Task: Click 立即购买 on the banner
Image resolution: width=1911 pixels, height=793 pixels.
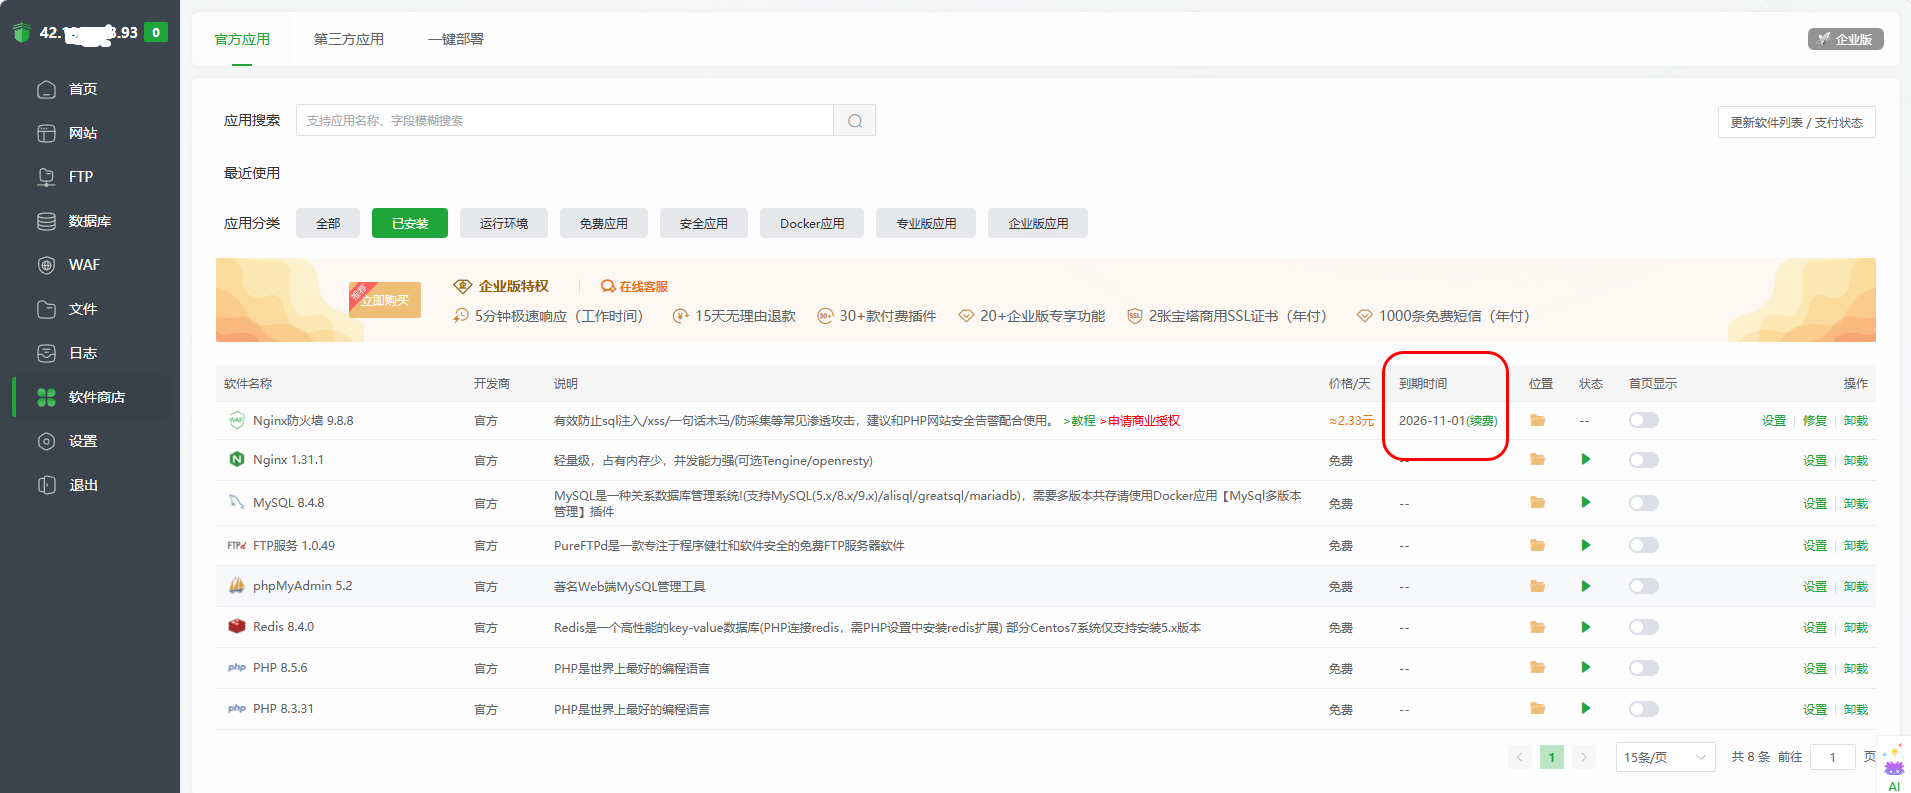Action: click(x=385, y=300)
